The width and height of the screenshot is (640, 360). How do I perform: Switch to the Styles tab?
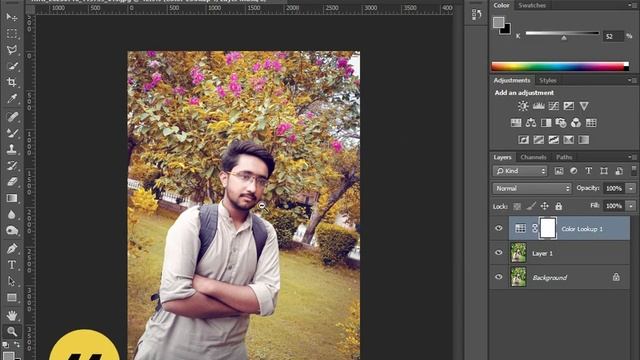pos(548,80)
